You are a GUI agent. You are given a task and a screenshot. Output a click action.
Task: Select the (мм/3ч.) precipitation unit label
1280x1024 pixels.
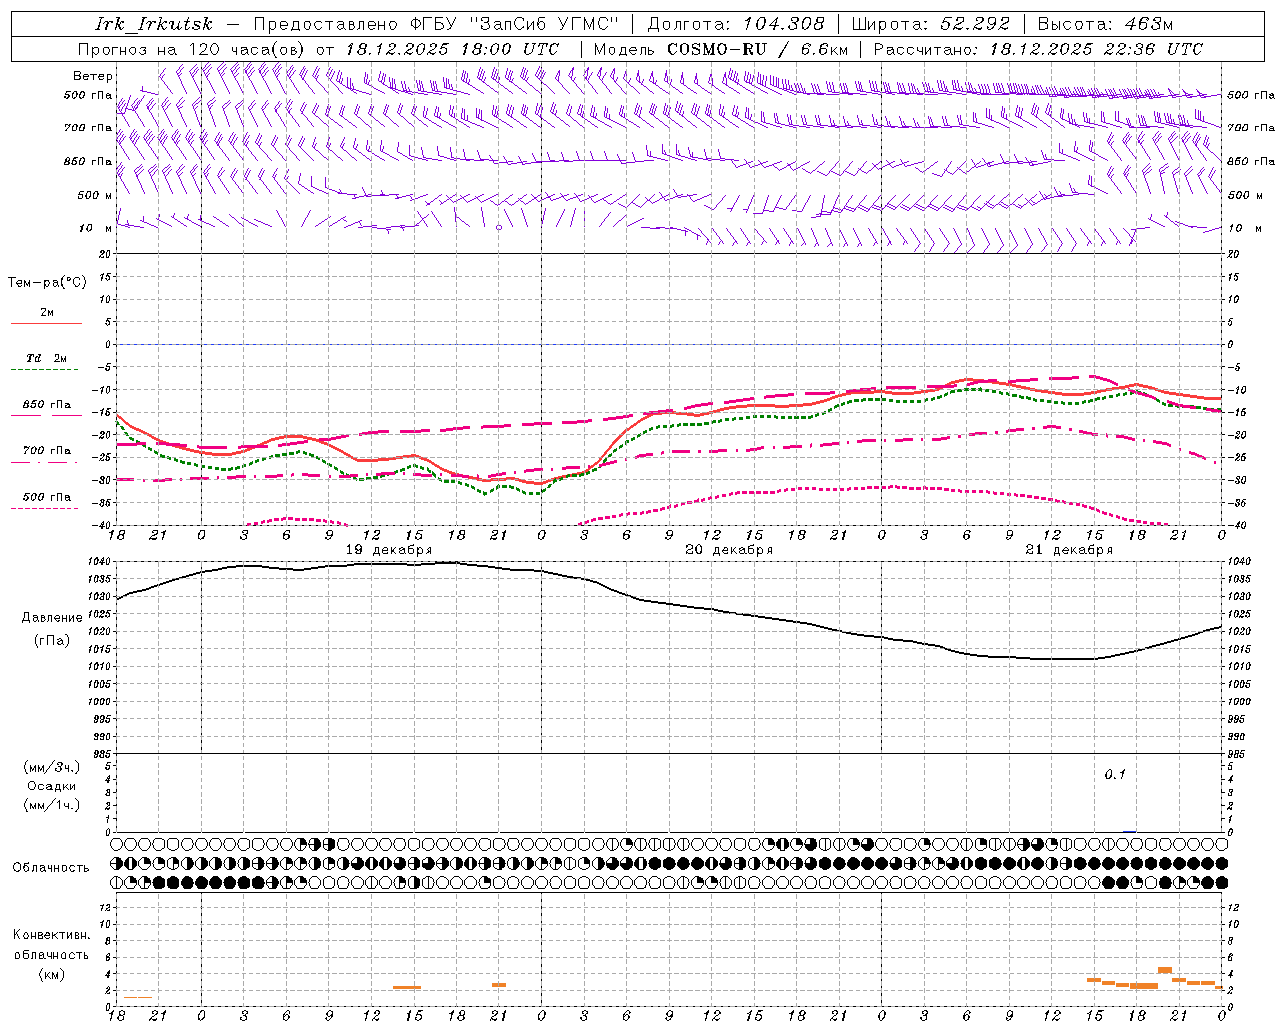pos(52,767)
